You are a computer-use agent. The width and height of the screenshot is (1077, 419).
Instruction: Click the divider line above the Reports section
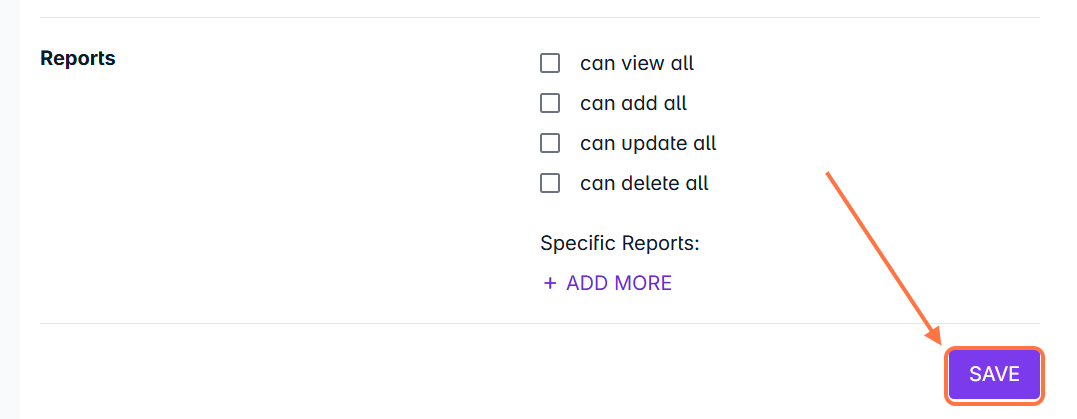coord(540,17)
